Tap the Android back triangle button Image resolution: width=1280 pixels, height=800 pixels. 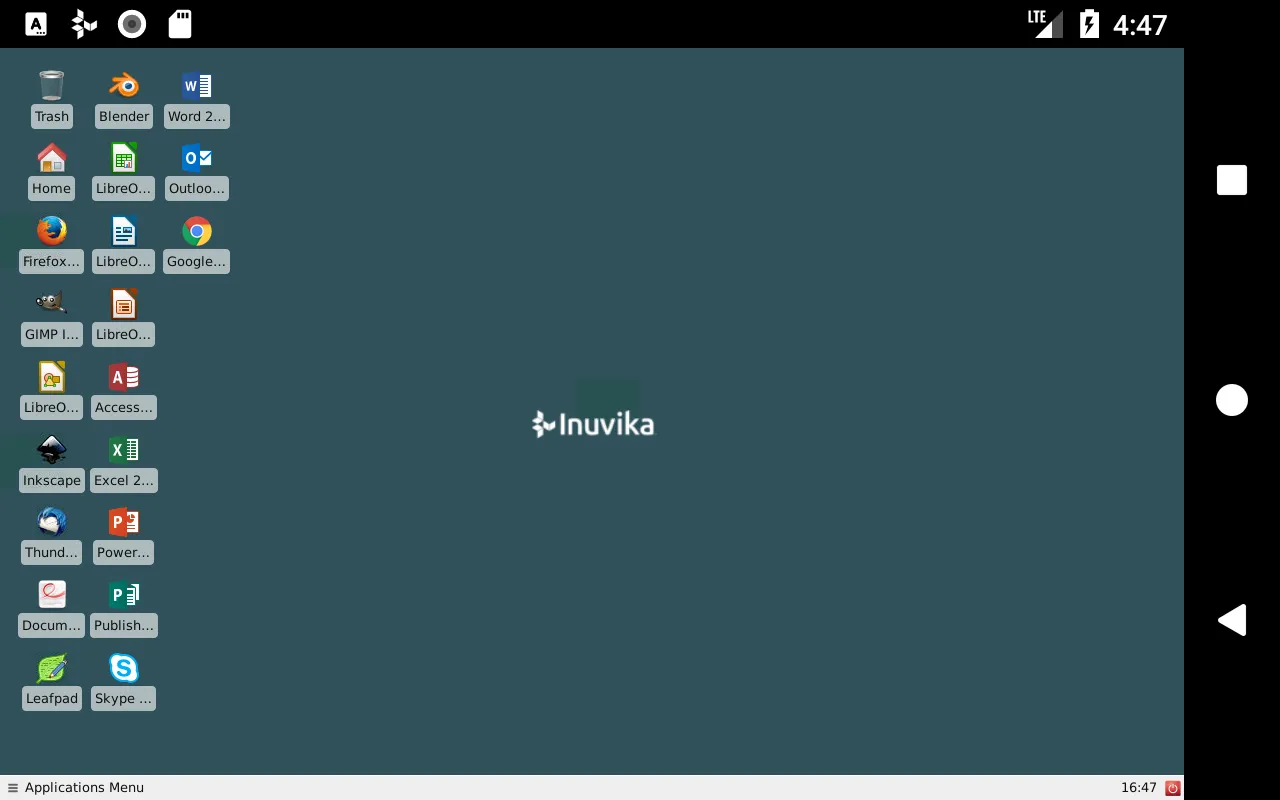click(x=1232, y=620)
